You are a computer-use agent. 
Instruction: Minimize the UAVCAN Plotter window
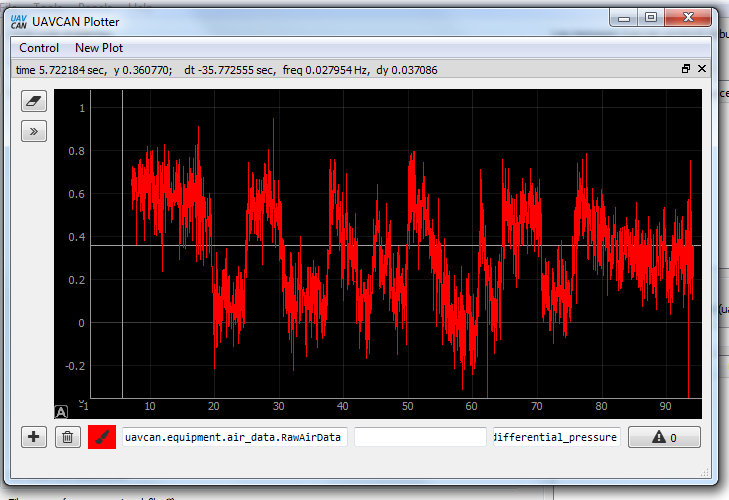pos(625,18)
